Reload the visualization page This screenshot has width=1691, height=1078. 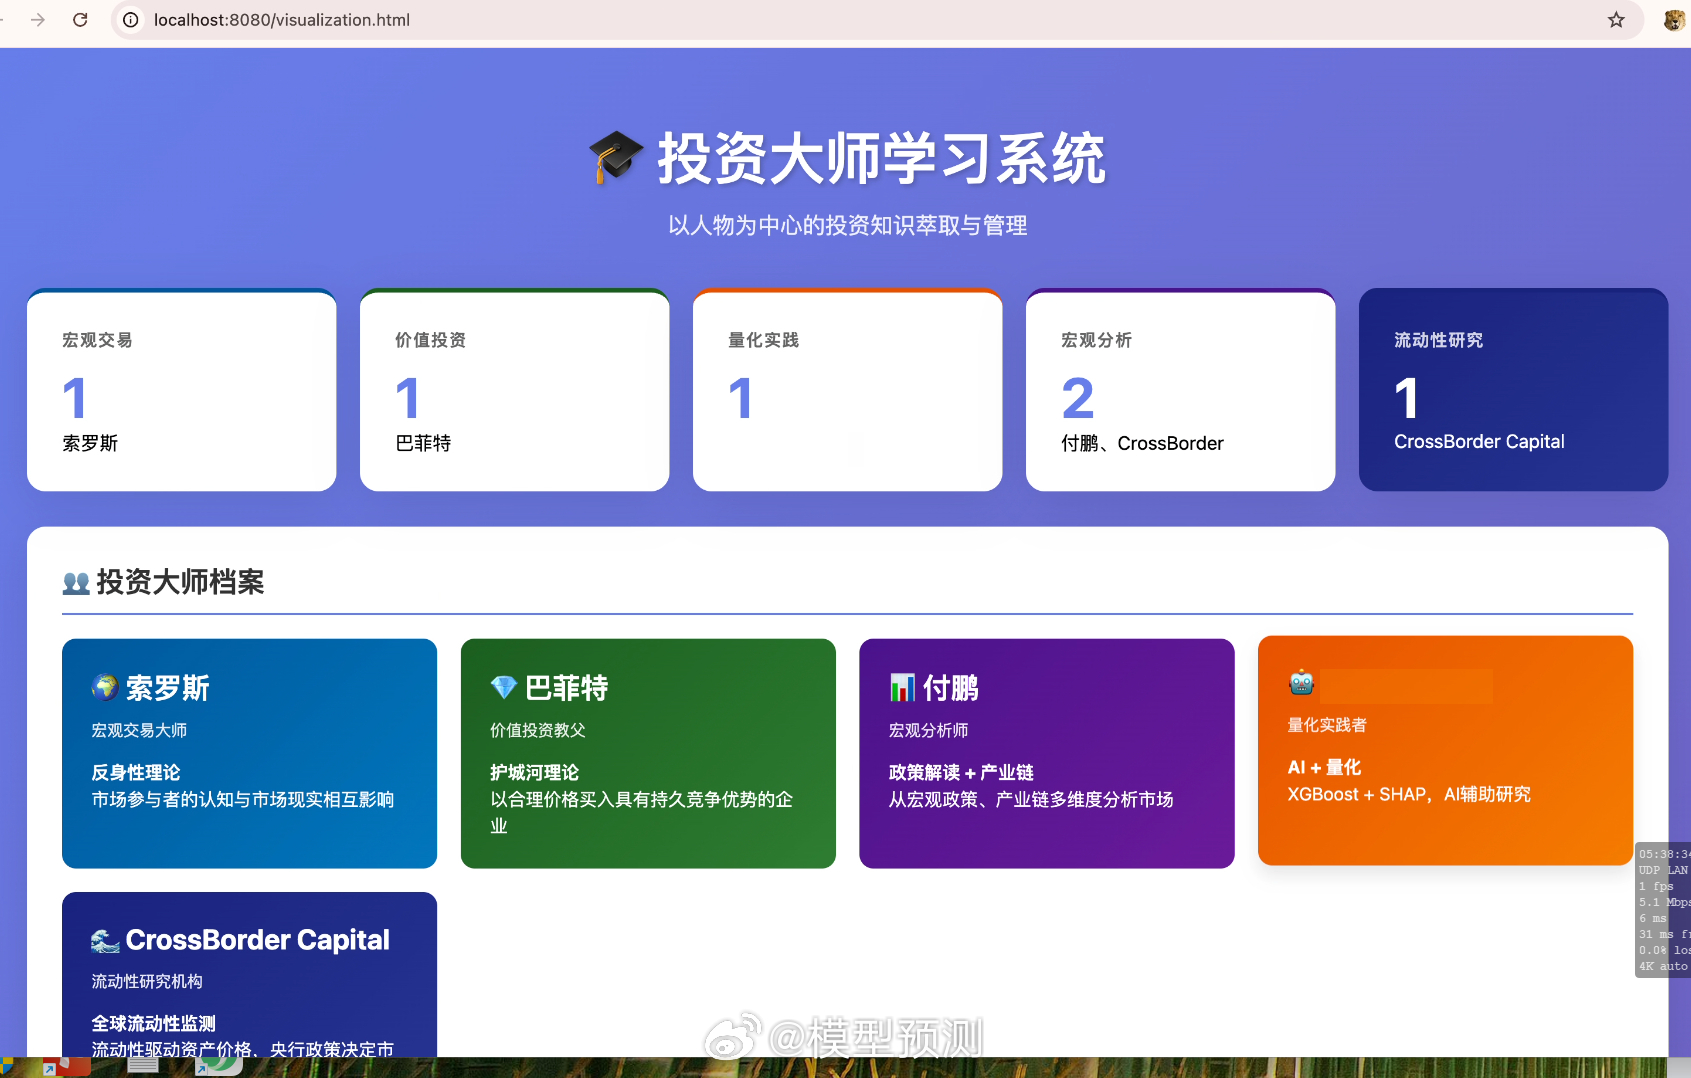[x=80, y=19]
